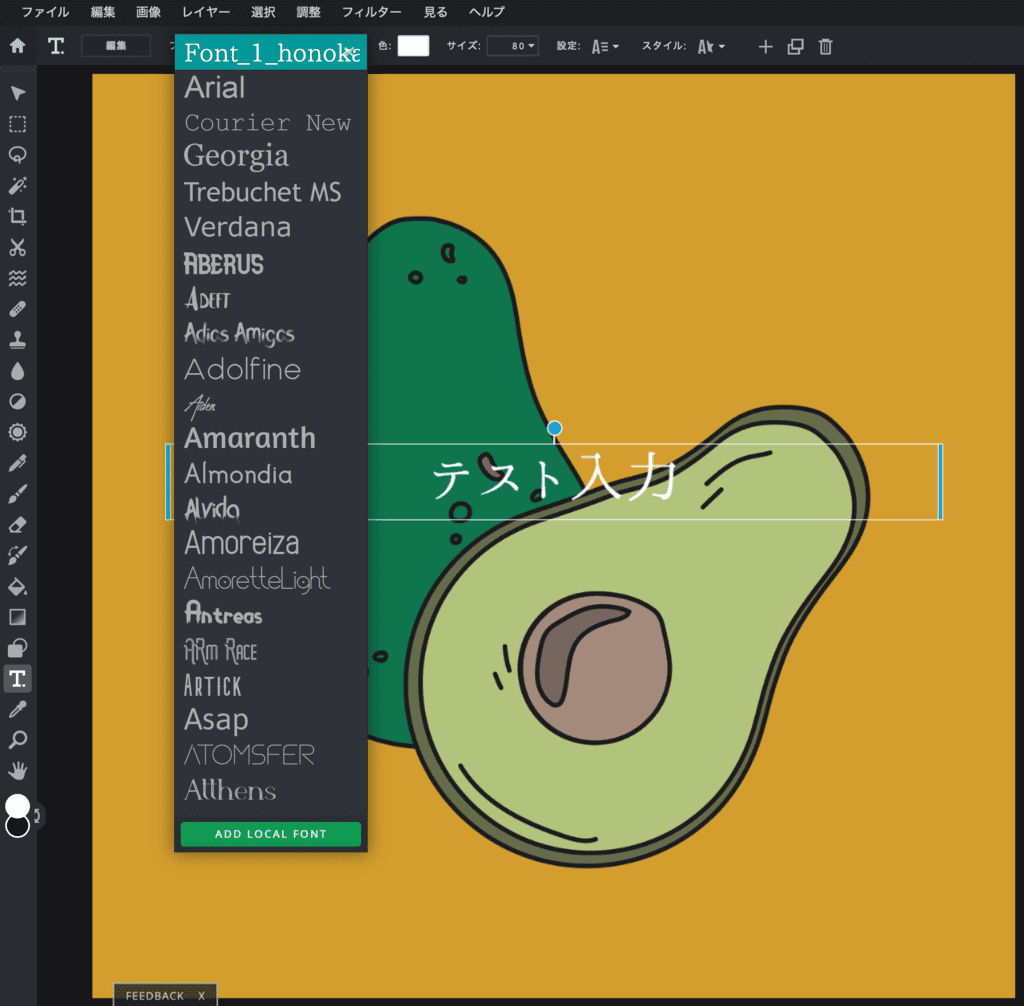
Task: Click the ADD LOCAL FONT button
Action: [270, 834]
